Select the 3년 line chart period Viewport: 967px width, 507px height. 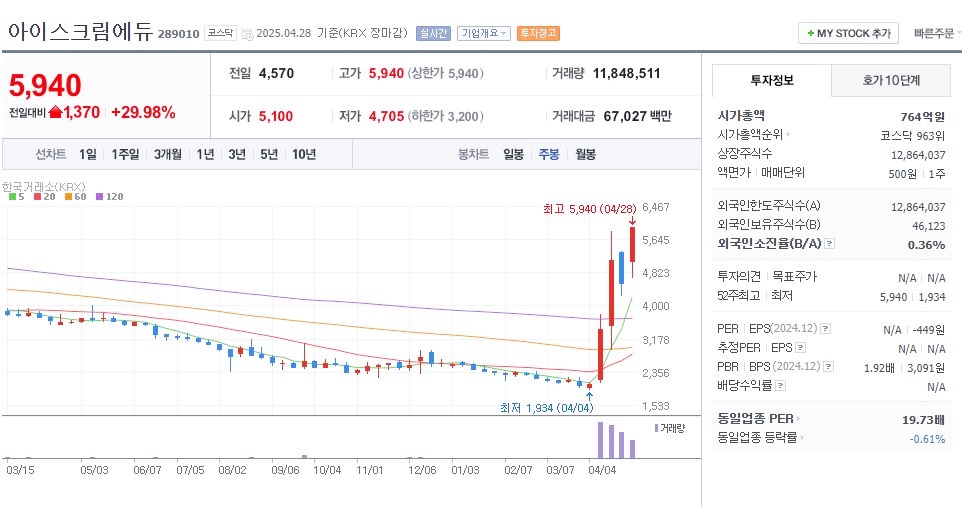click(237, 154)
